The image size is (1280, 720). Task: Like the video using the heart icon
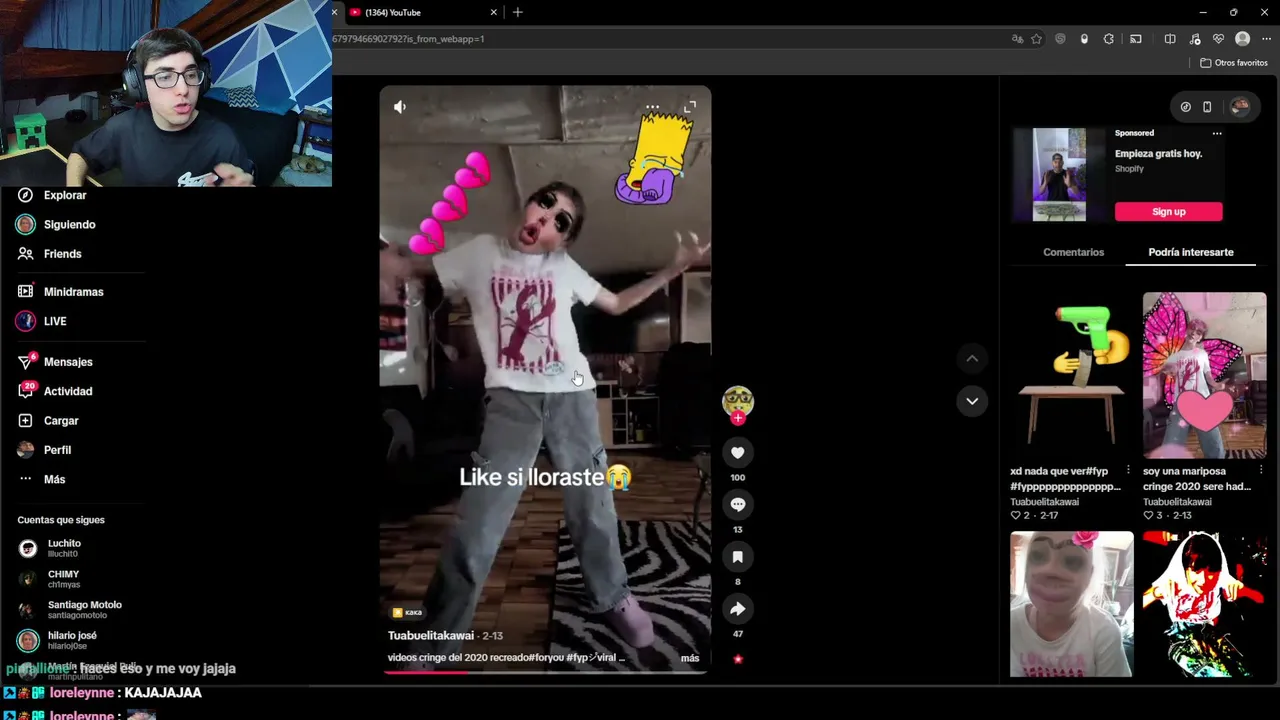[738, 453]
